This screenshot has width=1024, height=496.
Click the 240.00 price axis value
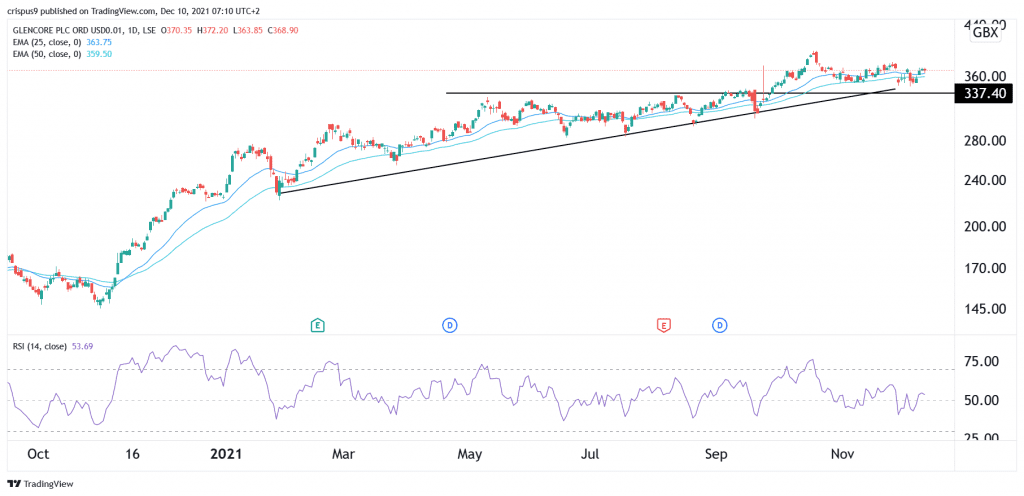pos(987,181)
